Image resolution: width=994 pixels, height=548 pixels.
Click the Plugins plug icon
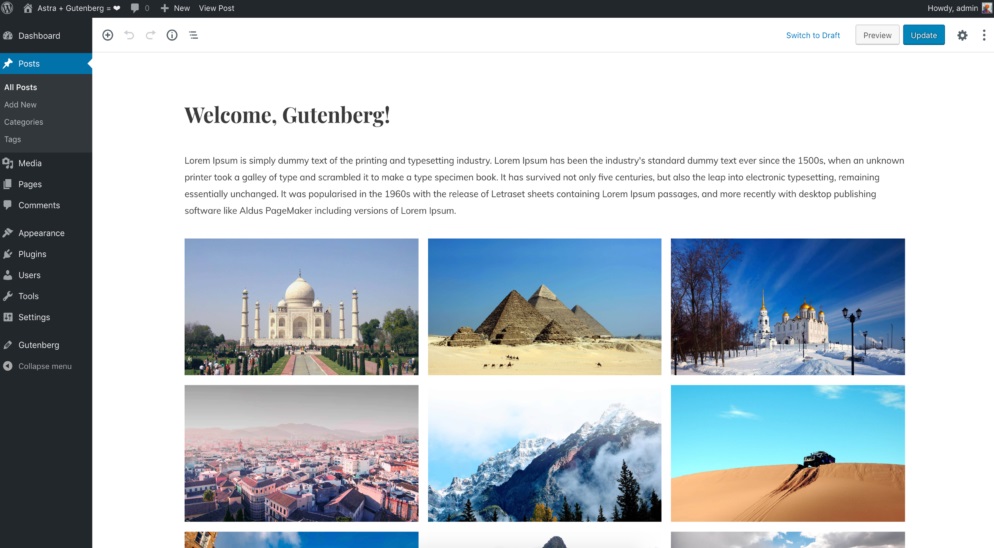[x=8, y=254]
